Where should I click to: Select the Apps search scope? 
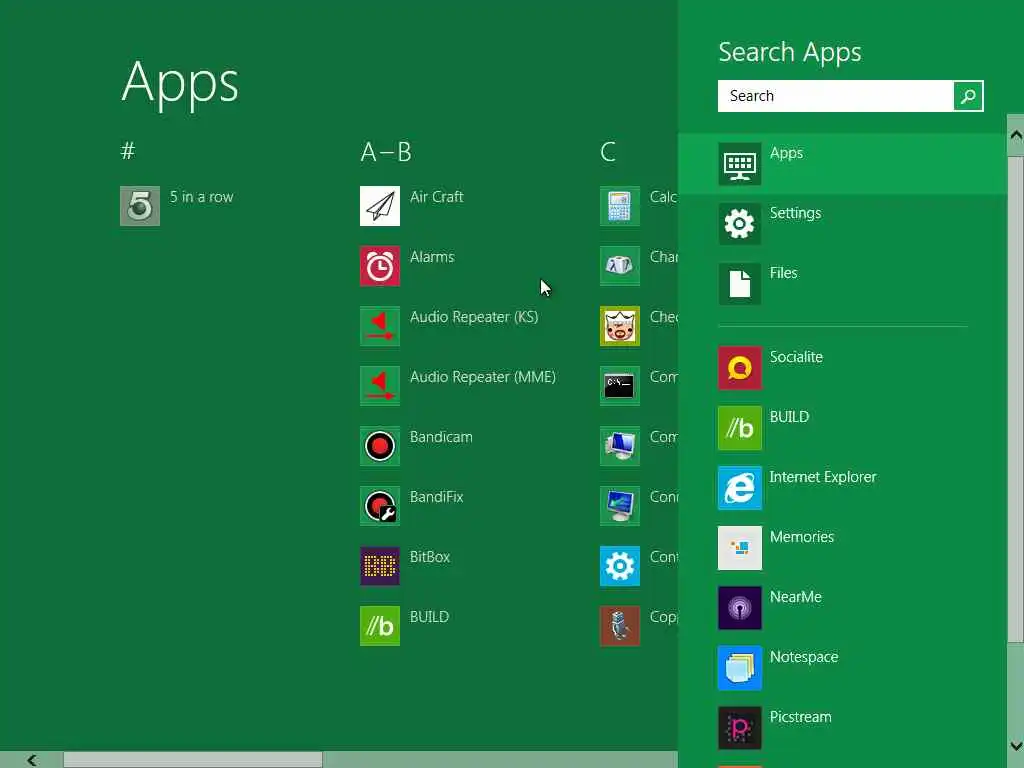842,164
